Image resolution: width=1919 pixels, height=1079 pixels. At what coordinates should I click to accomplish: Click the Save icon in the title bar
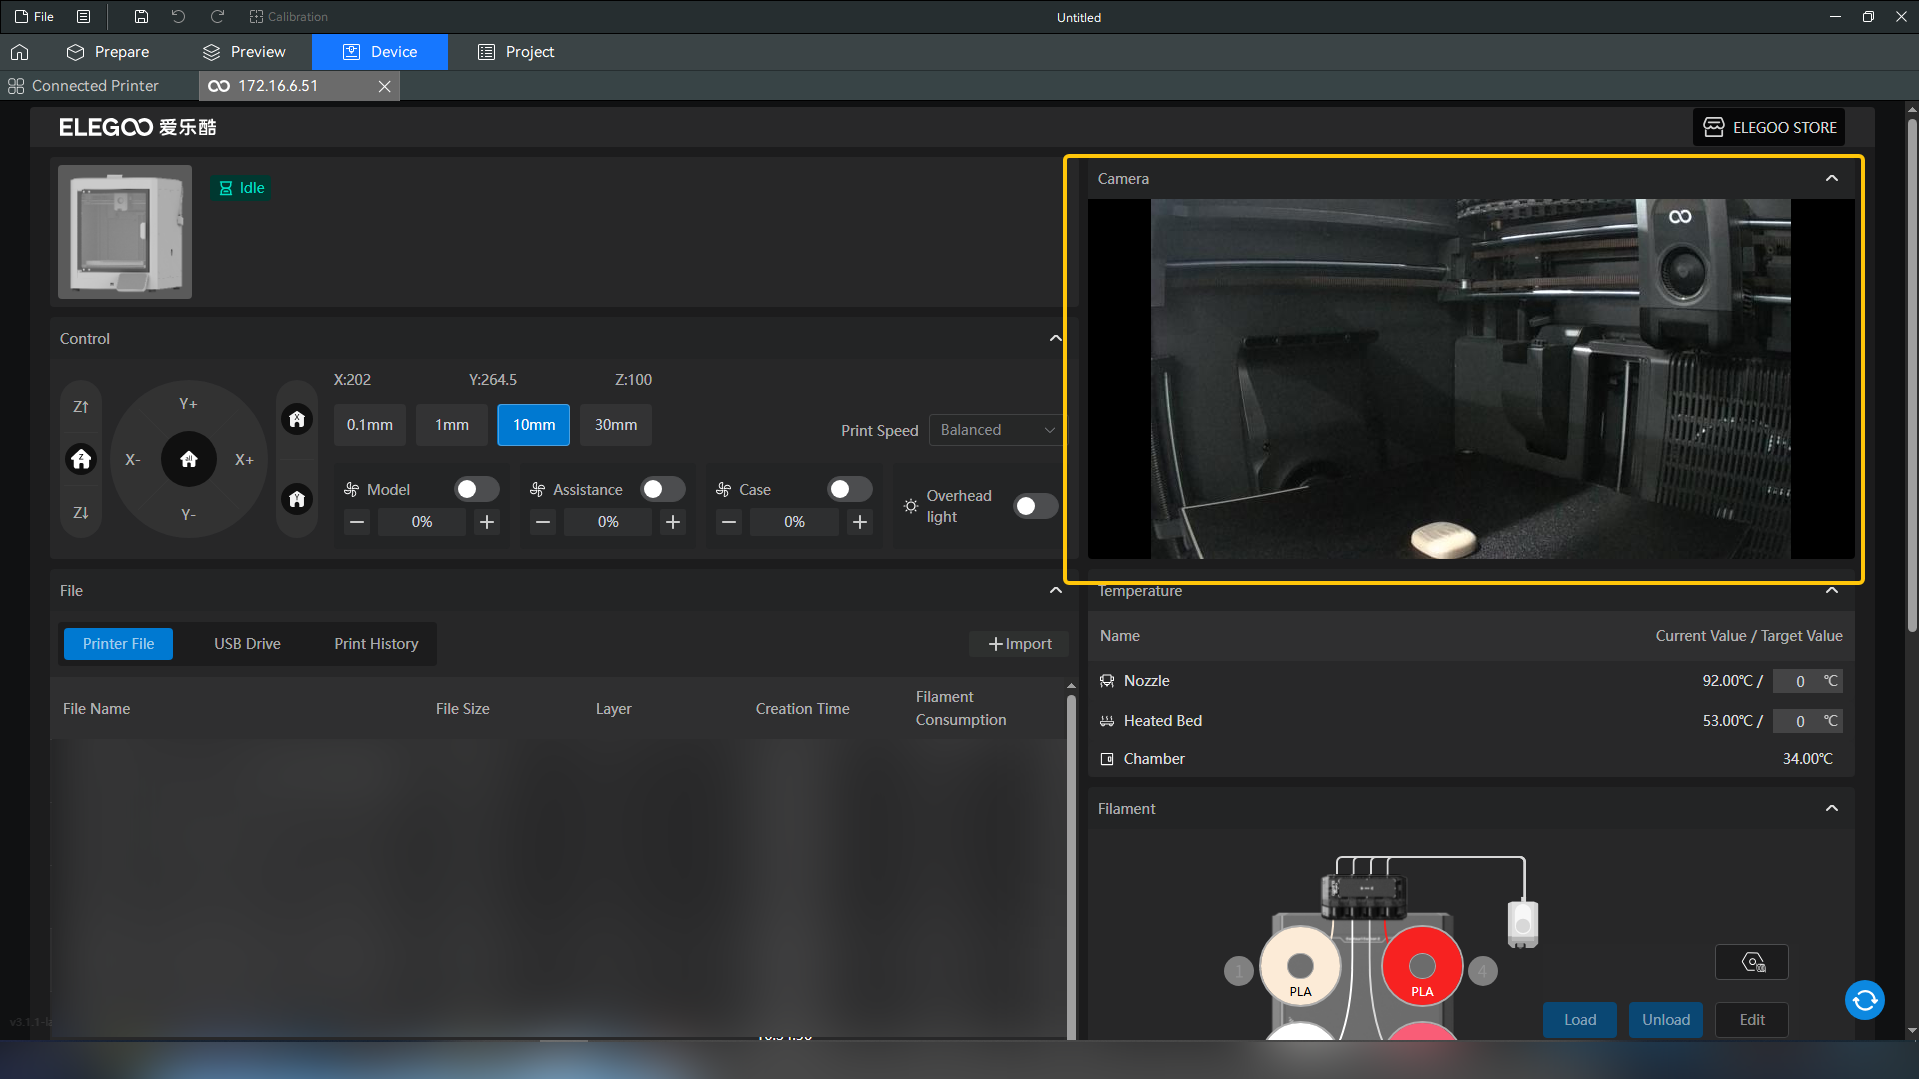(141, 16)
